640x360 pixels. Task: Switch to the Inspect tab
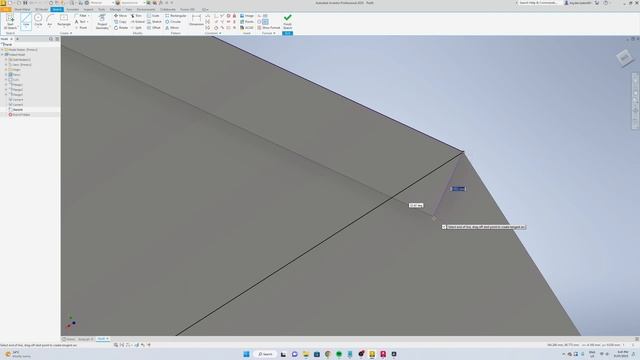(x=88, y=9)
